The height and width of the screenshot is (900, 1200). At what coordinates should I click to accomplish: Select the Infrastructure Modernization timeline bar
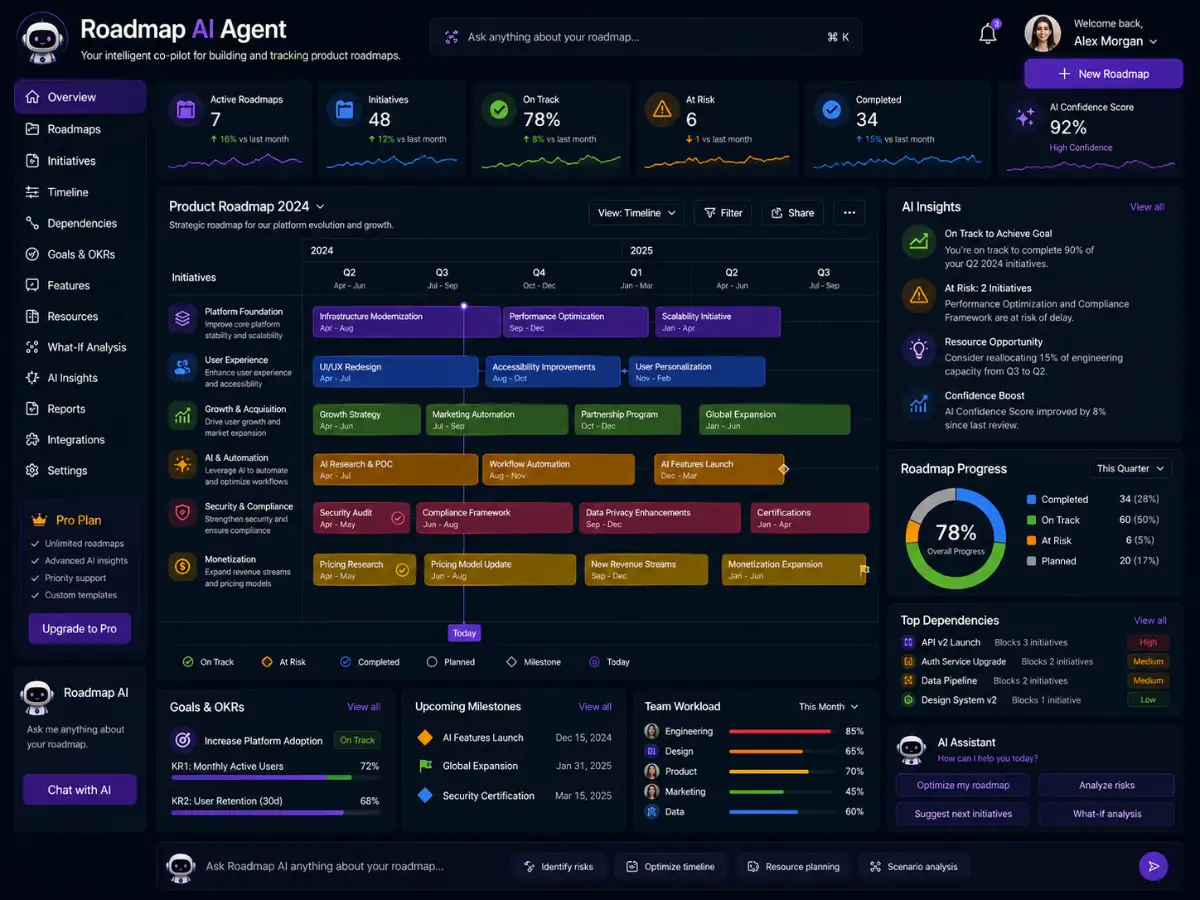tap(406, 321)
